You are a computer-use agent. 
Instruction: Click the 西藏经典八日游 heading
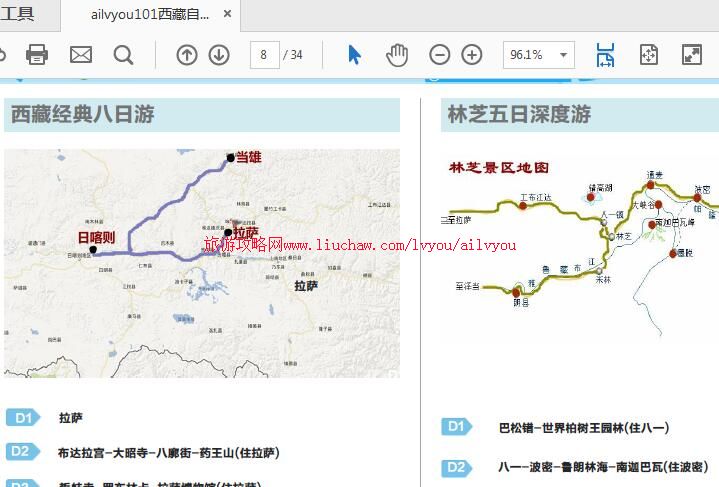[x=83, y=115]
